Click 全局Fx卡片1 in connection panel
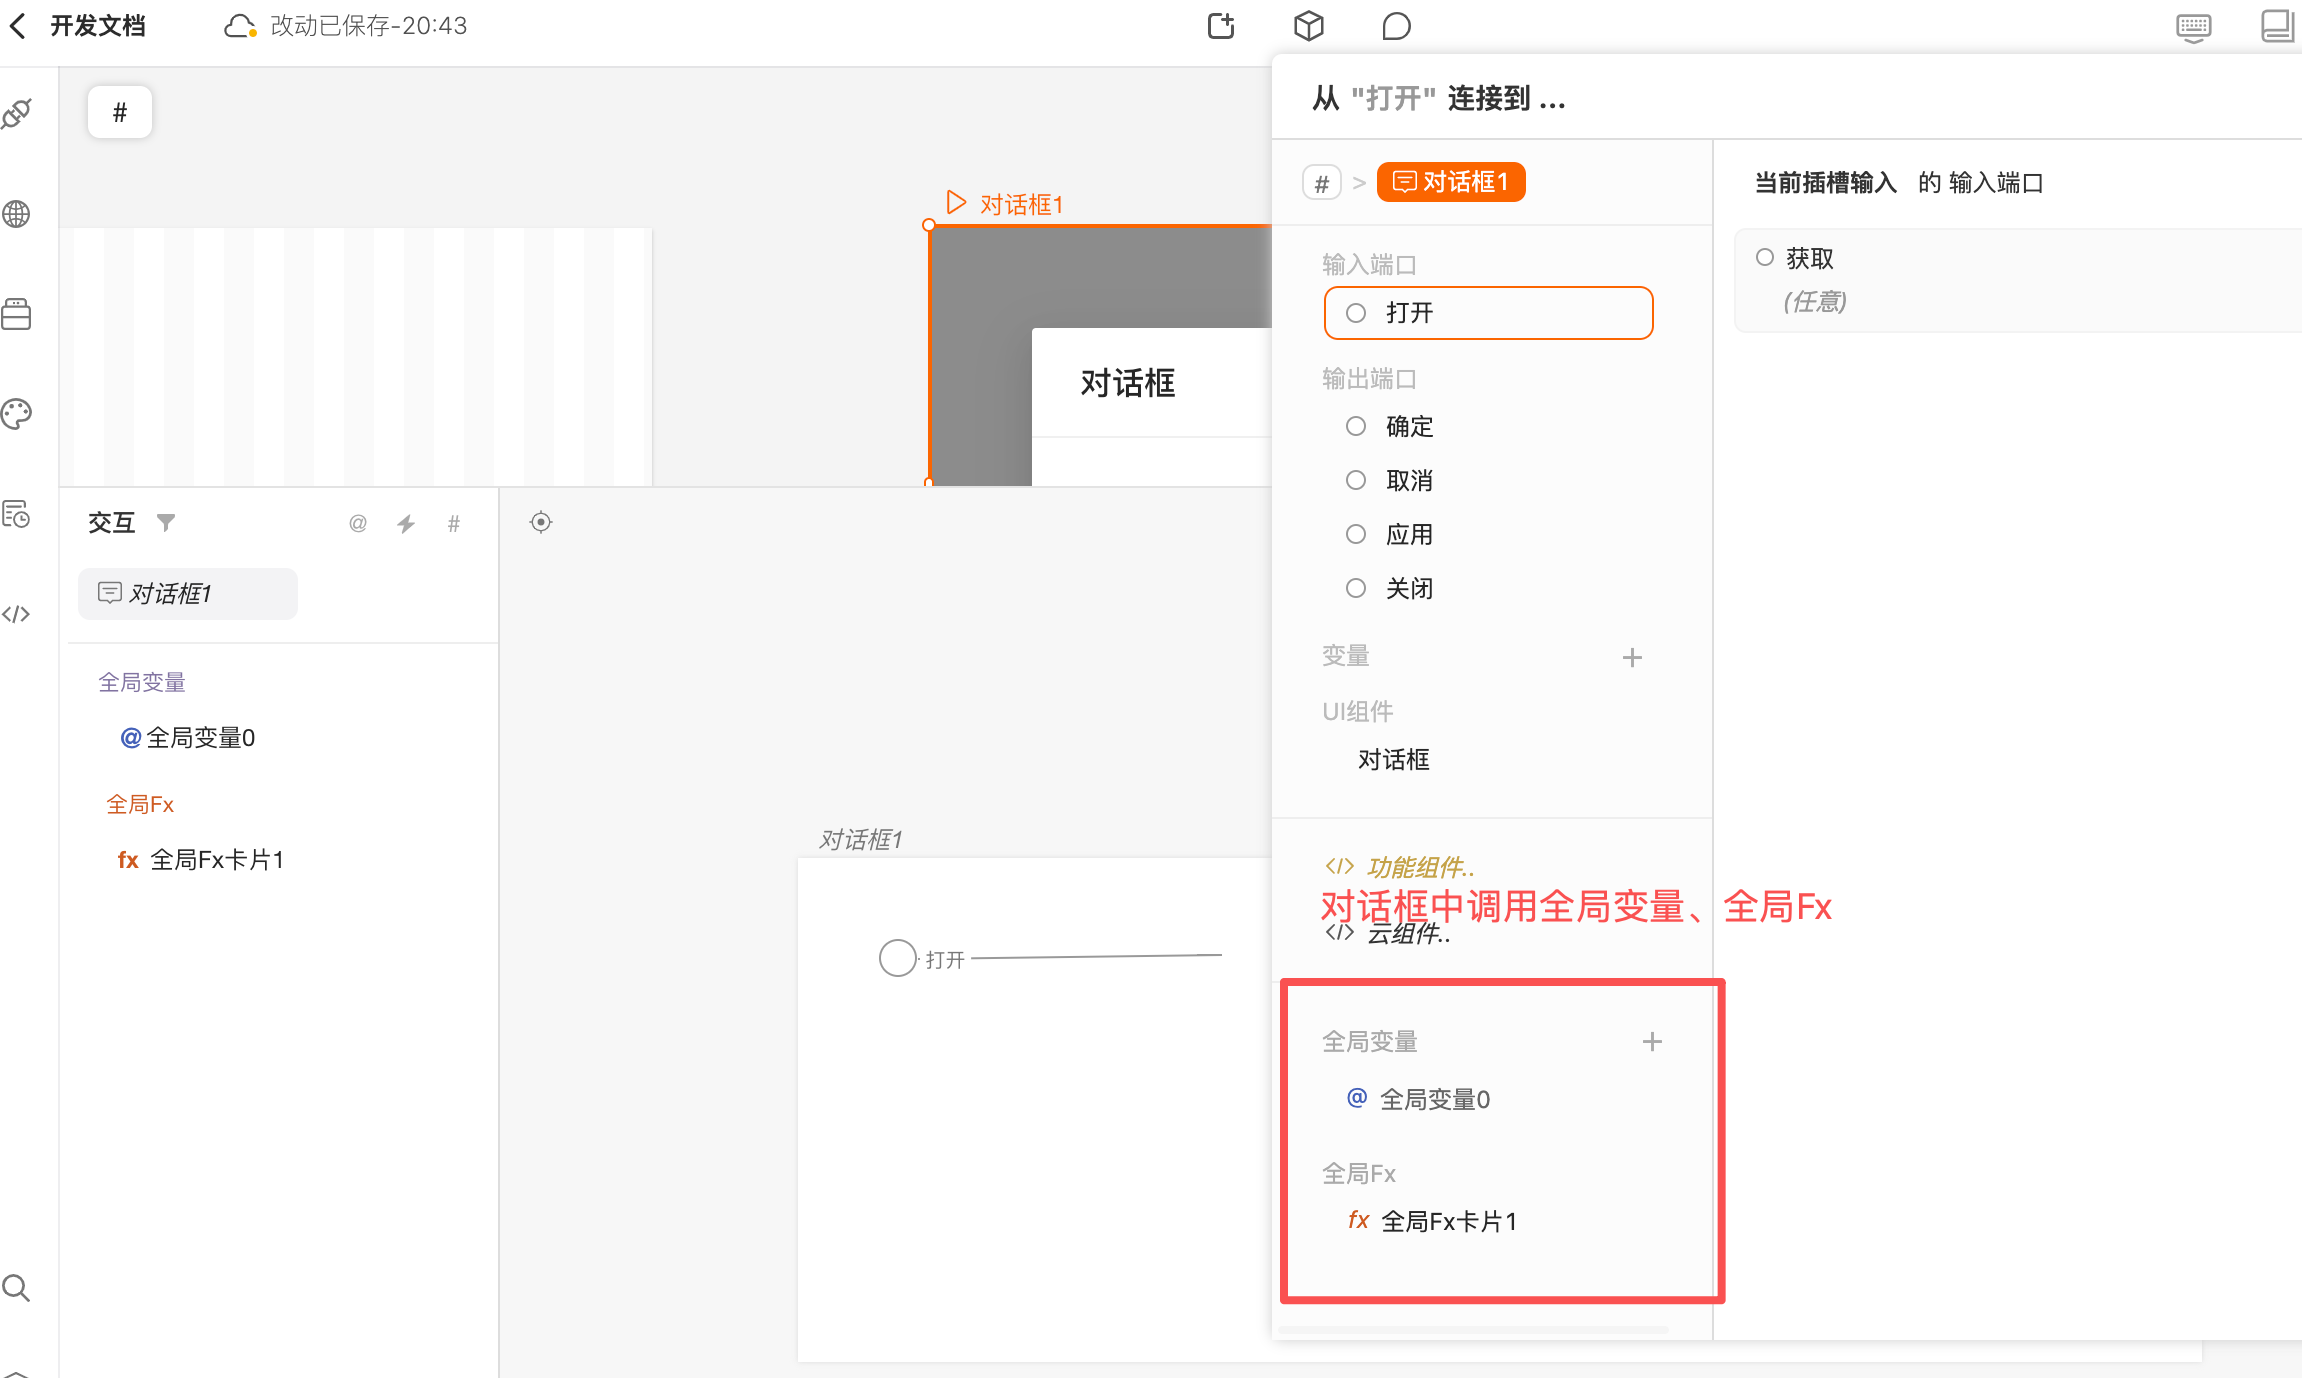 (x=1448, y=1221)
